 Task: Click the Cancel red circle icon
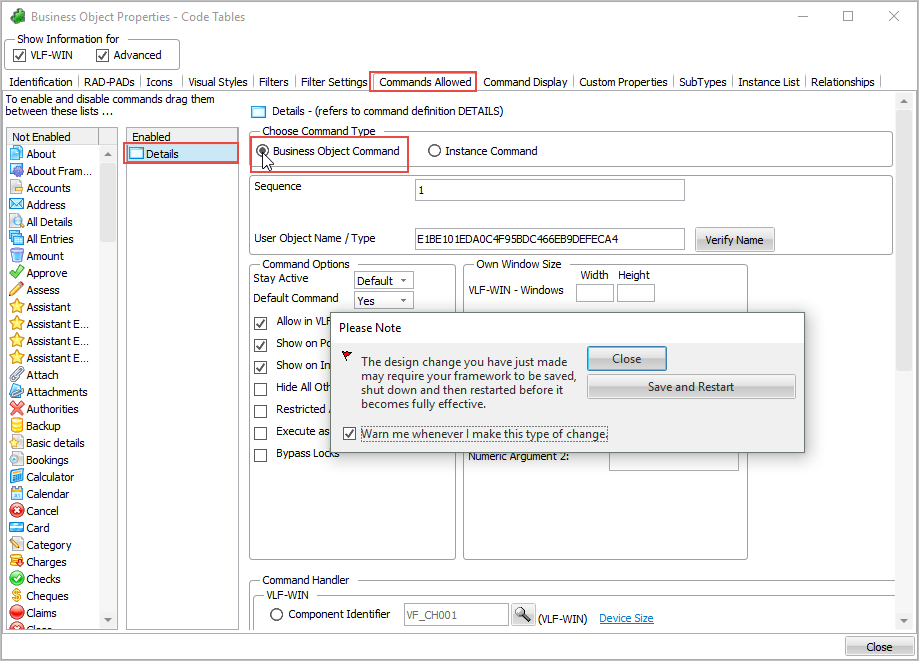coord(16,510)
